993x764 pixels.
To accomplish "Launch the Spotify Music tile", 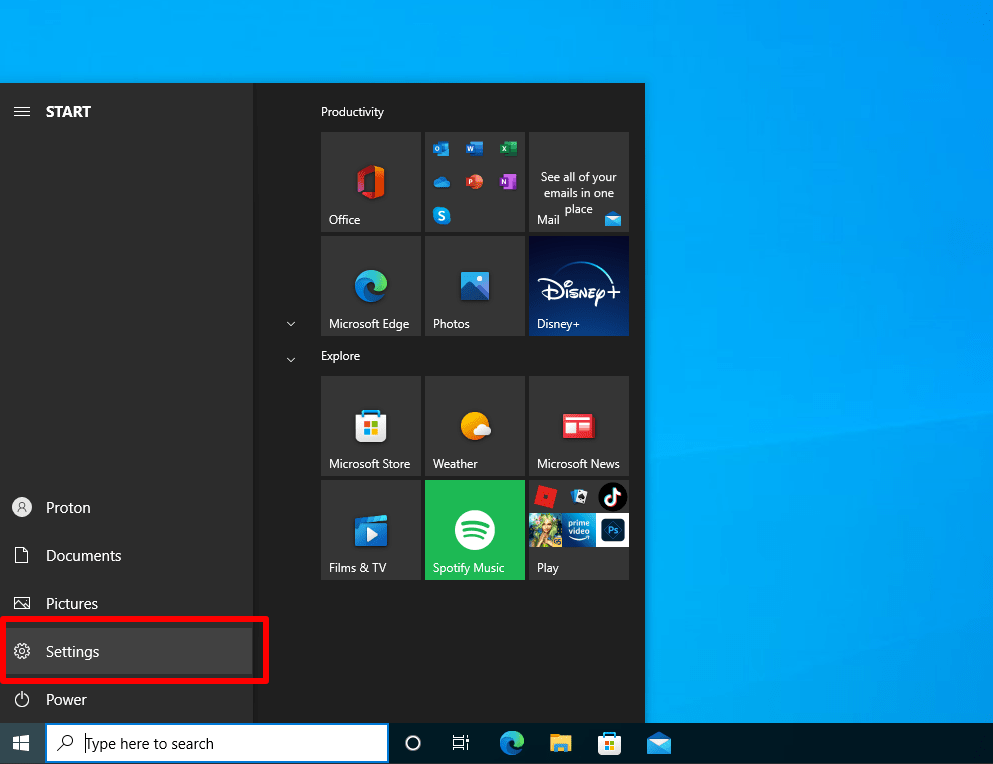I will click(474, 530).
